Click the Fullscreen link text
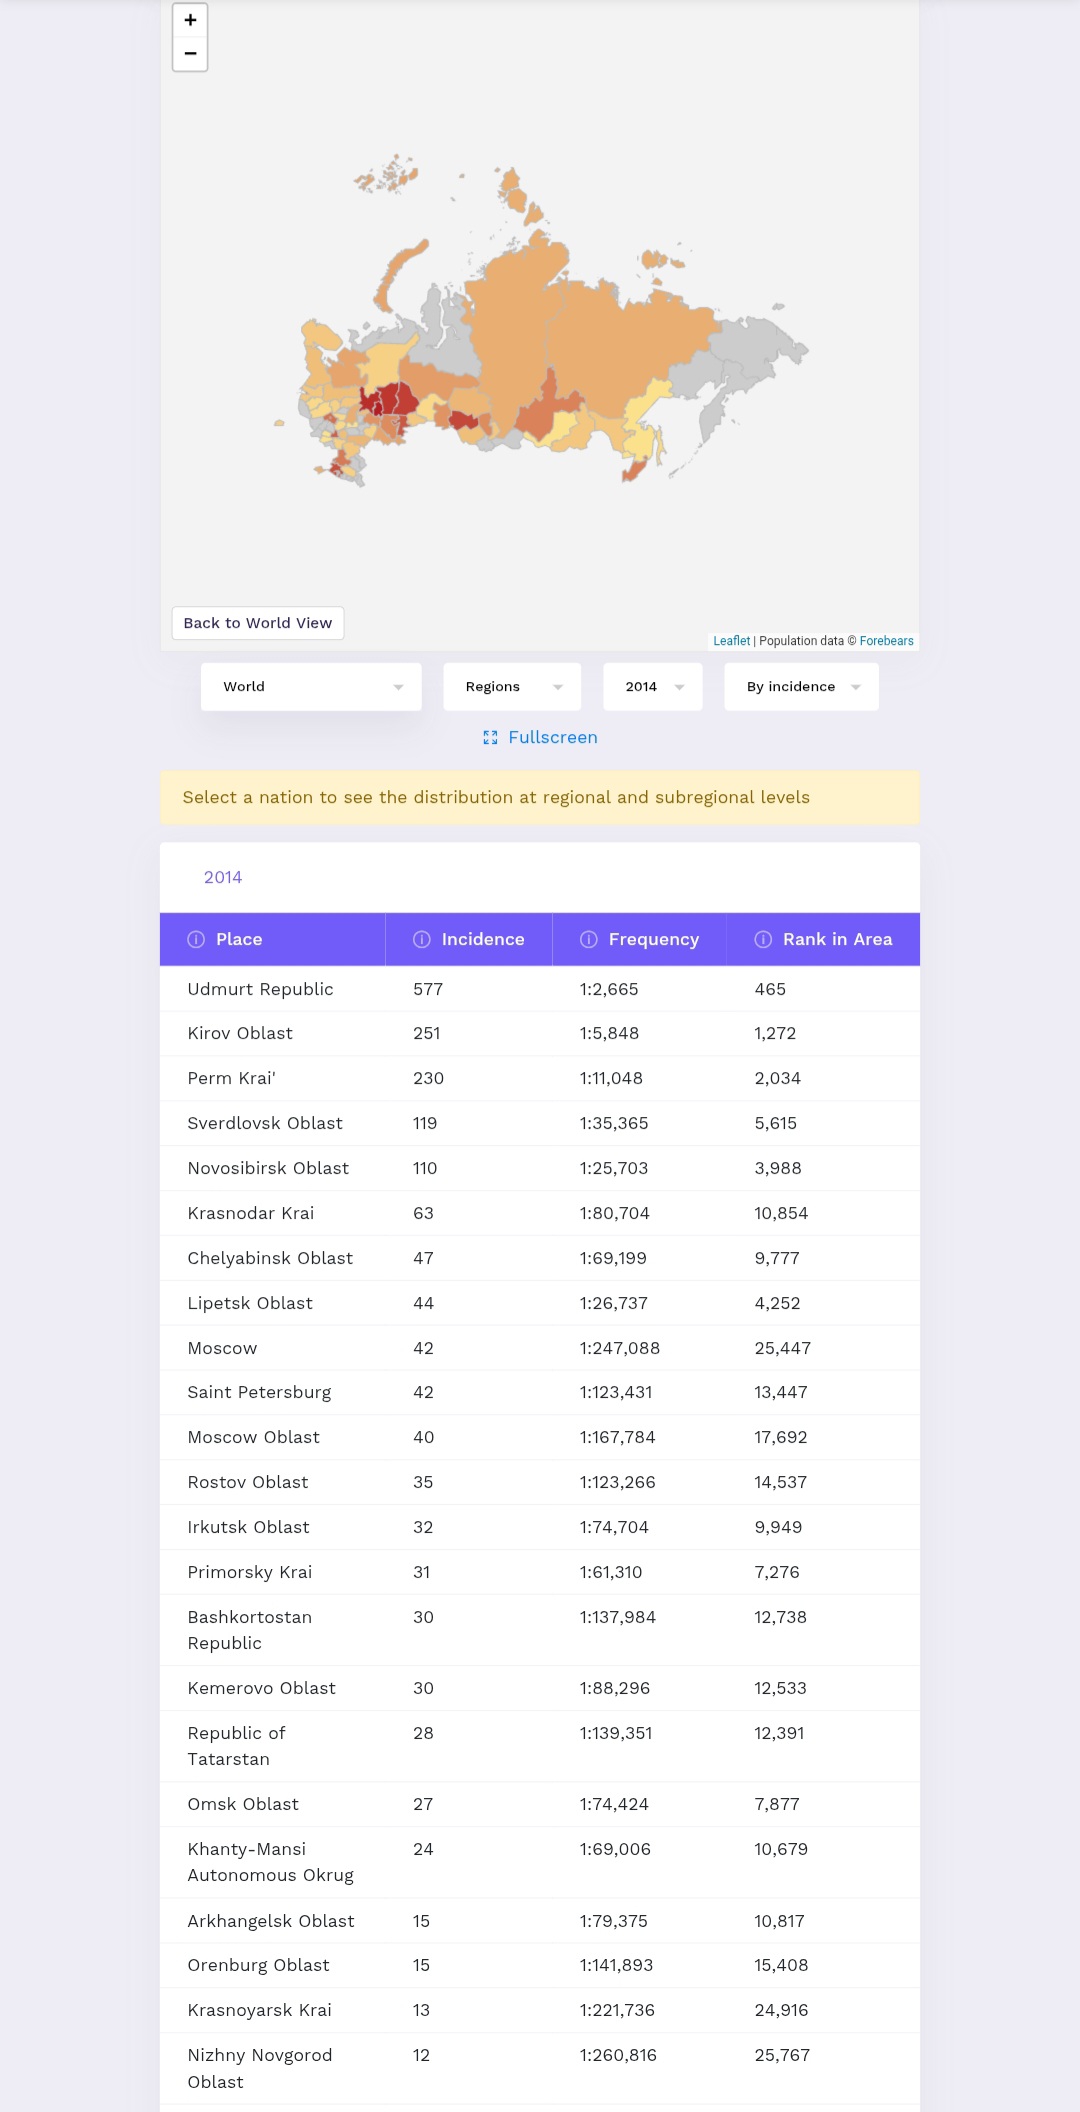Screen dimensions: 1080x2112 click(553, 737)
